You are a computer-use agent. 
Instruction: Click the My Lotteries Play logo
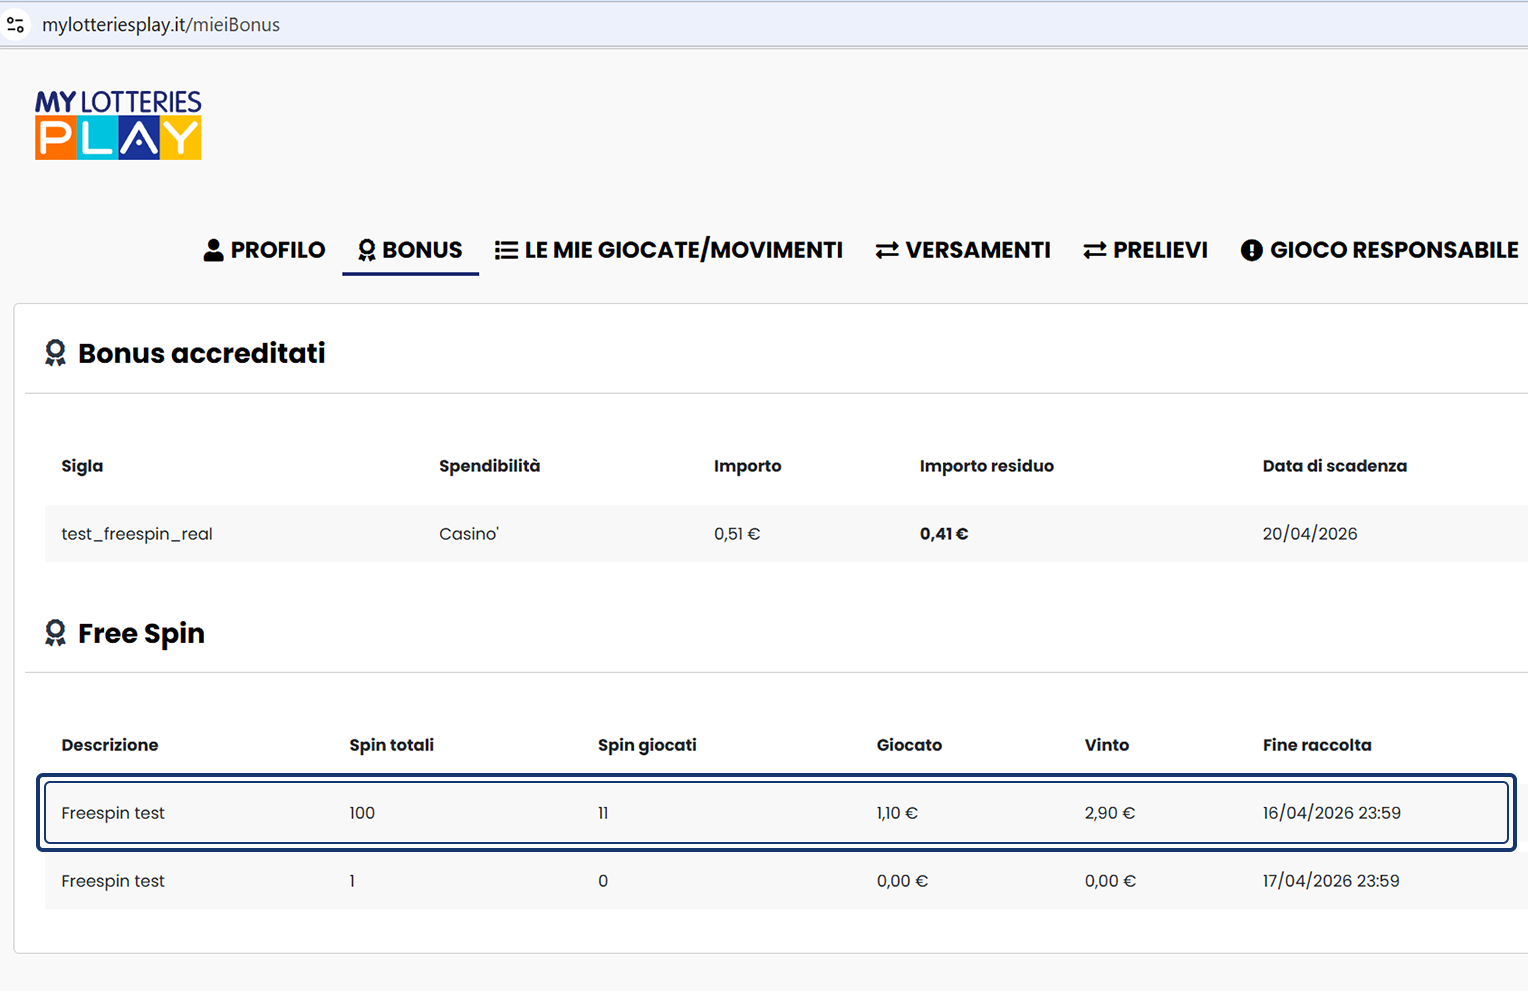click(118, 125)
